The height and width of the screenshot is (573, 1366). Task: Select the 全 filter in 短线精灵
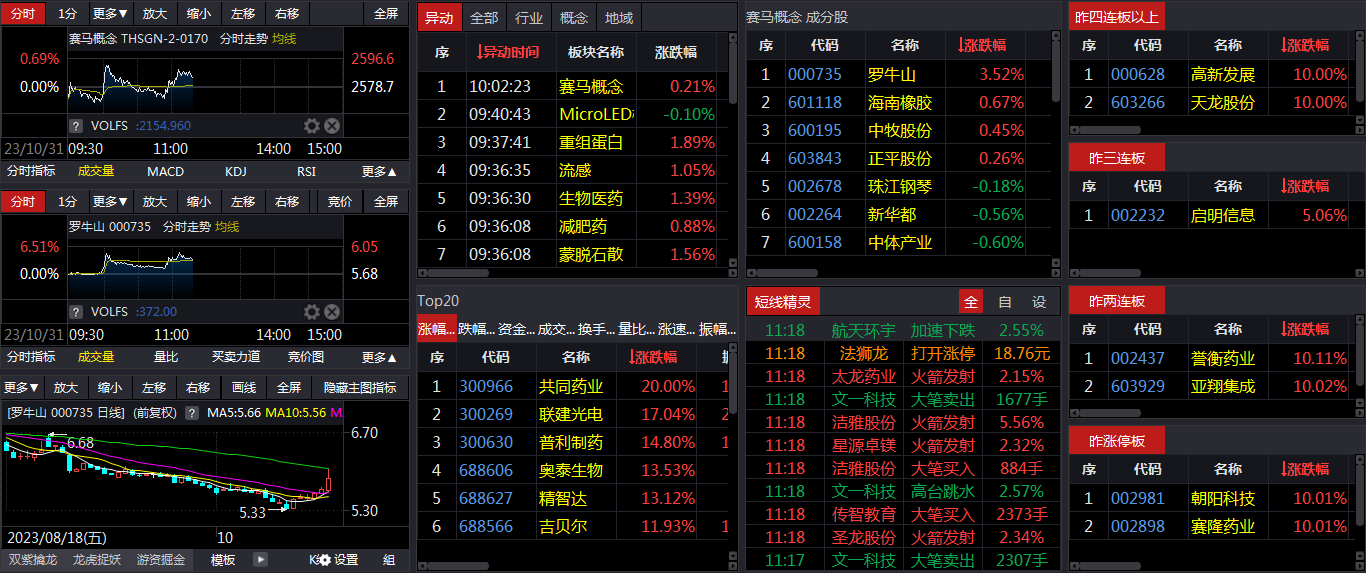pos(970,302)
